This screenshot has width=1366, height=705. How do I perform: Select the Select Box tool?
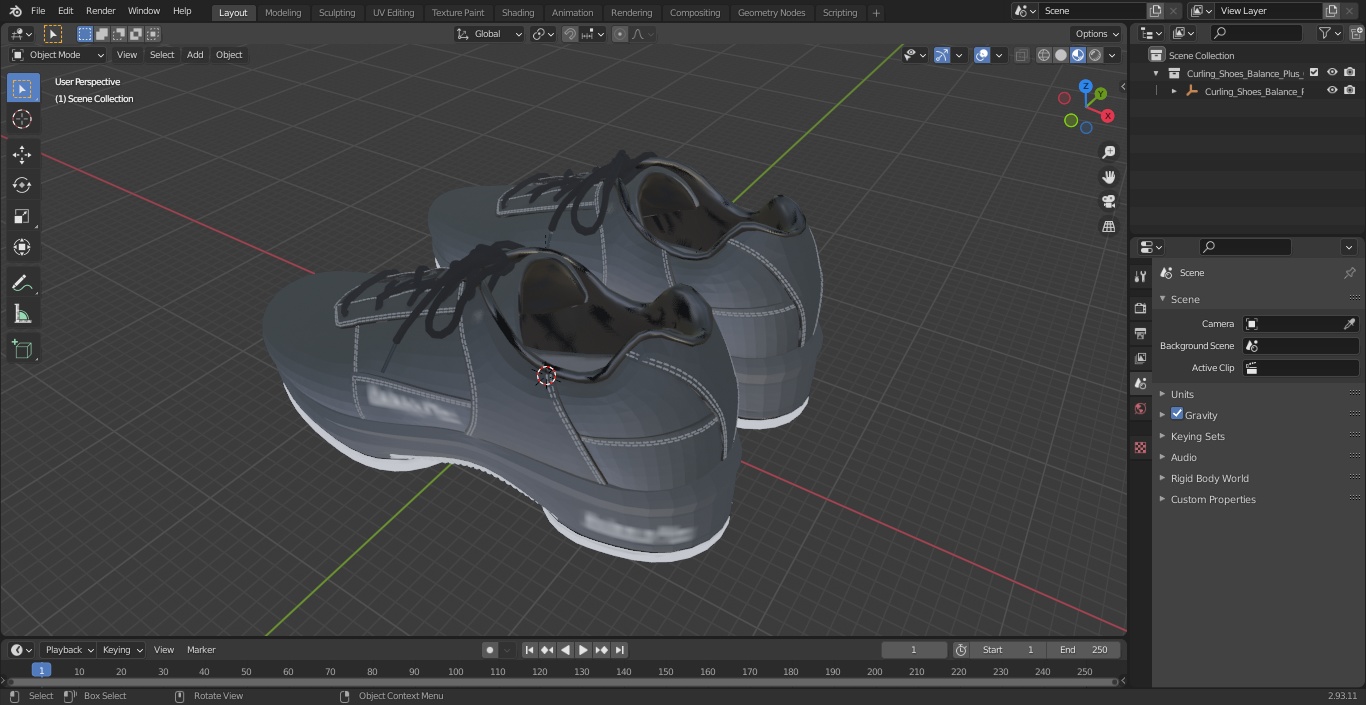22,88
